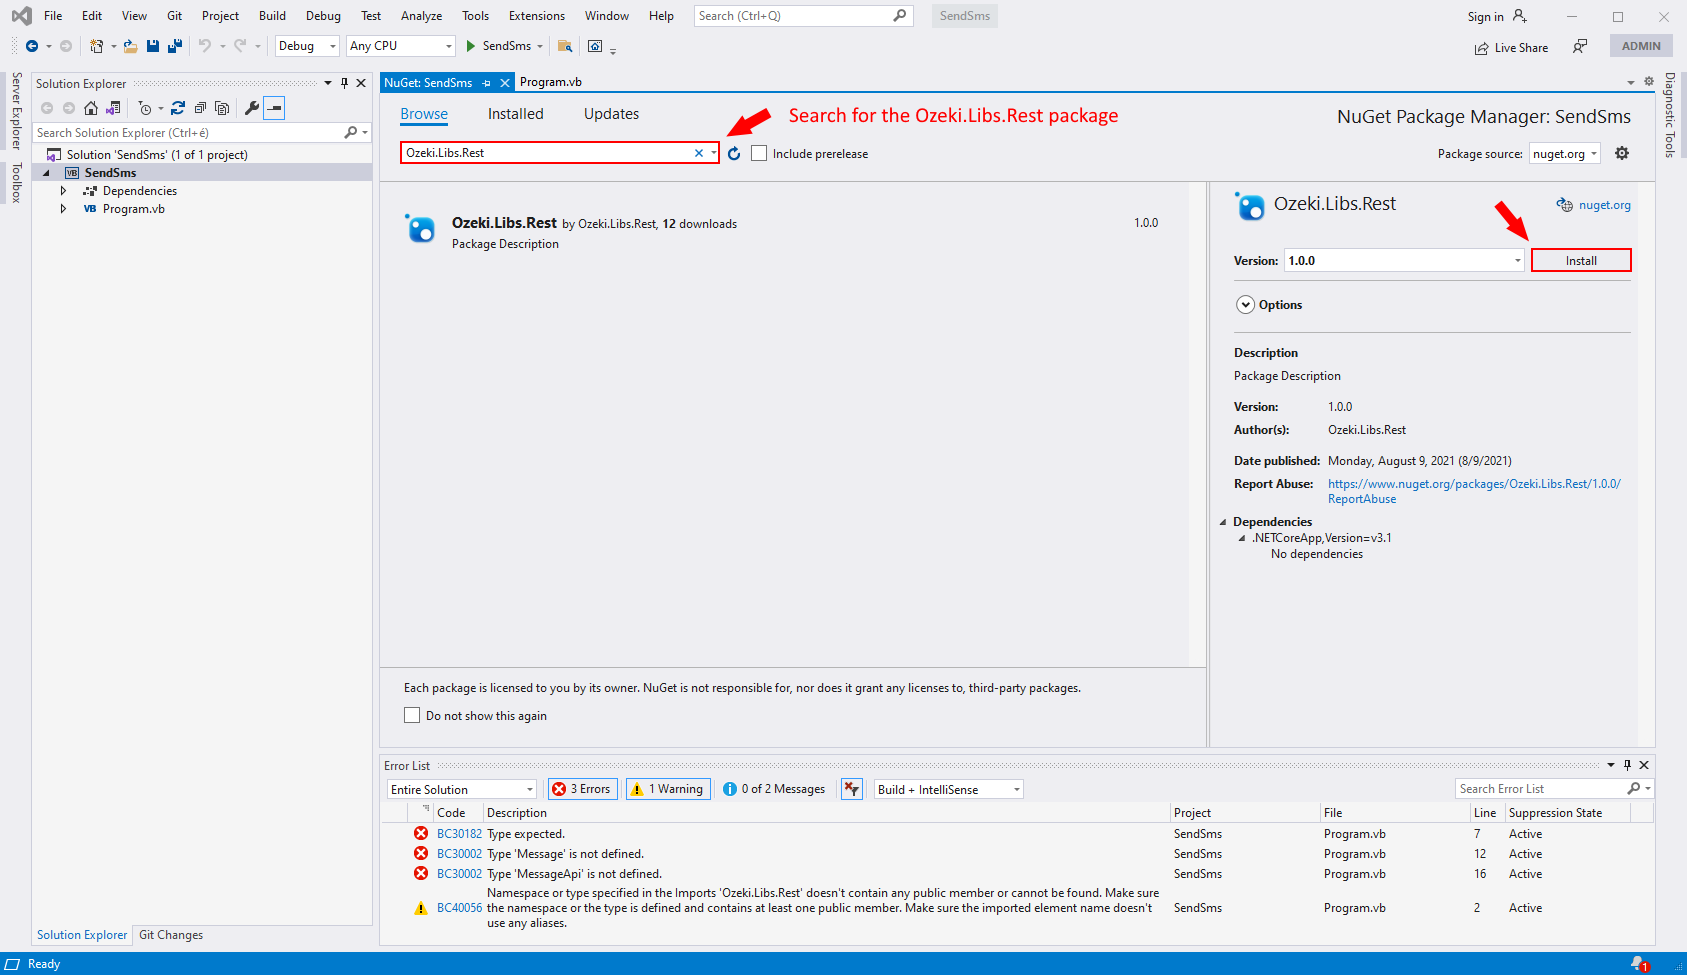The height and width of the screenshot is (975, 1687).
Task: Toggle the 3 Errors filter
Action: (x=583, y=789)
